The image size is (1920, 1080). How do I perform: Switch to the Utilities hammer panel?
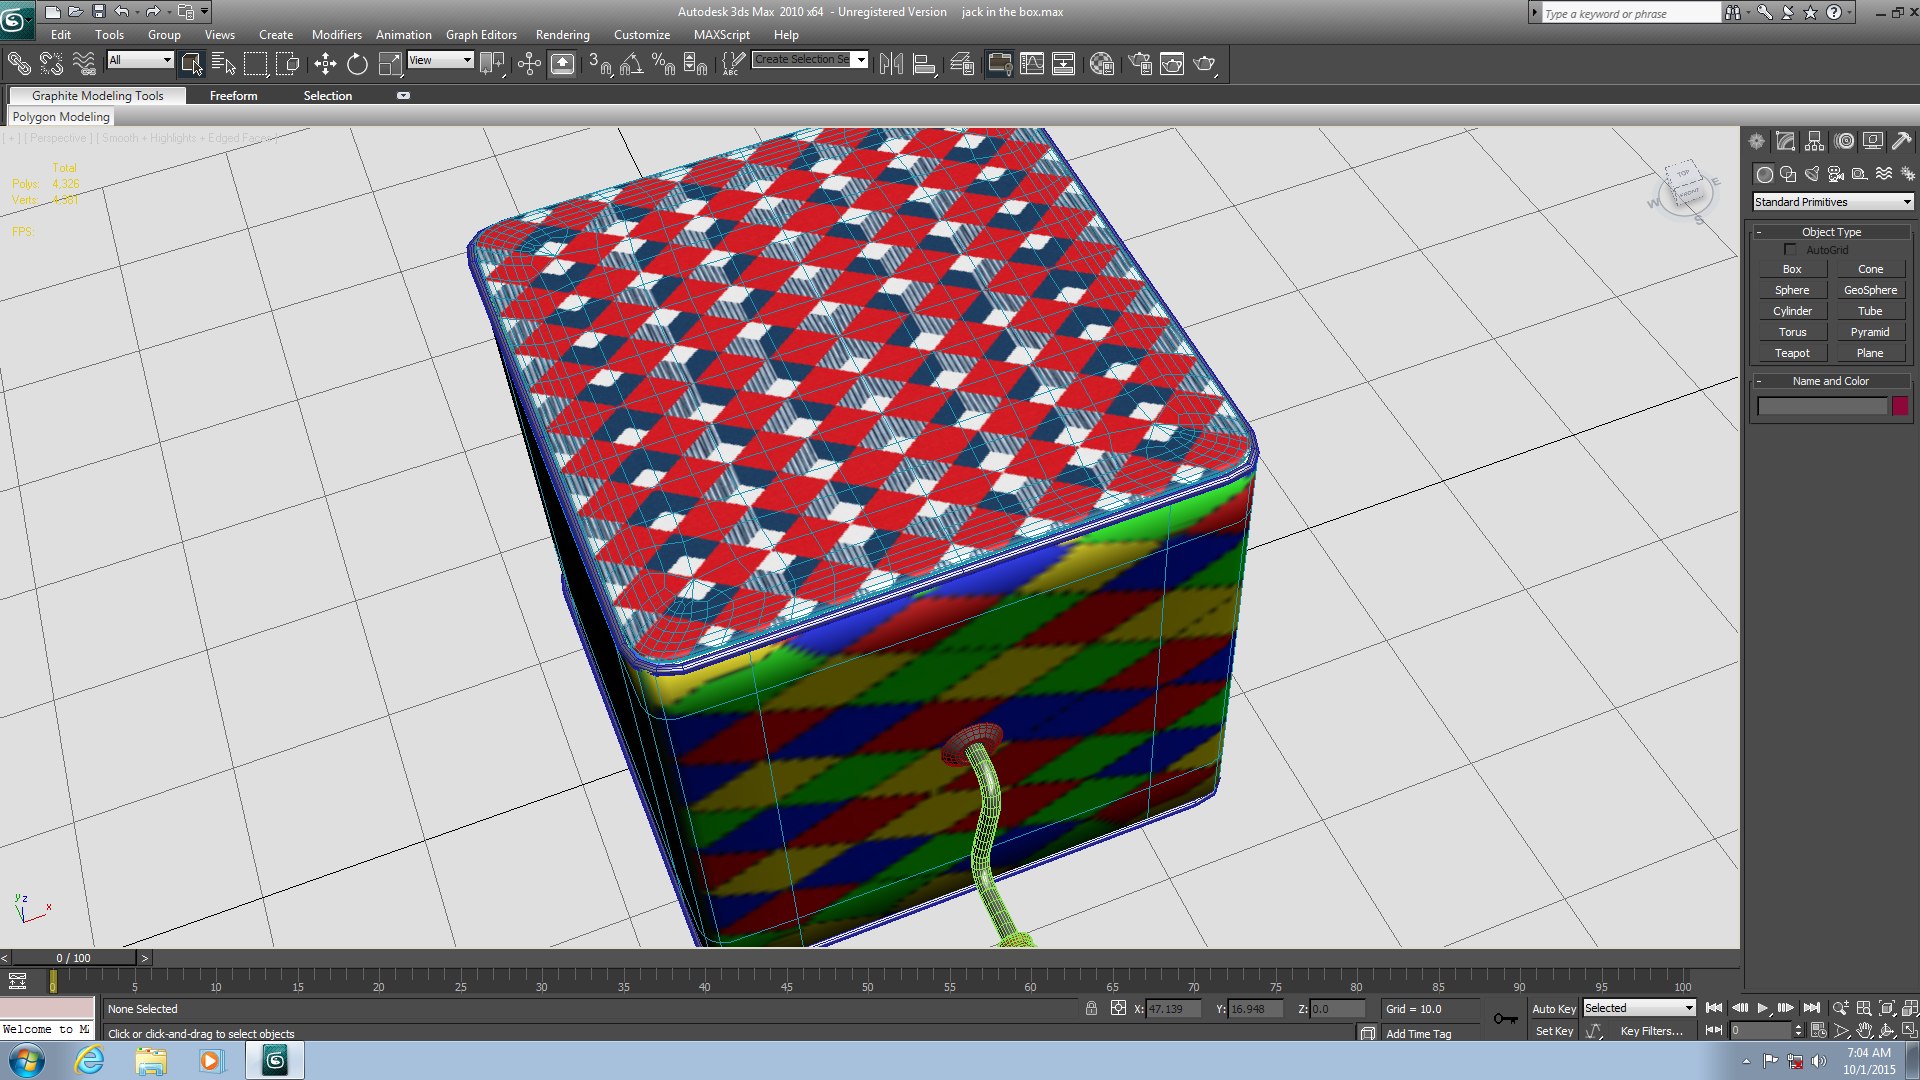[x=1901, y=141]
